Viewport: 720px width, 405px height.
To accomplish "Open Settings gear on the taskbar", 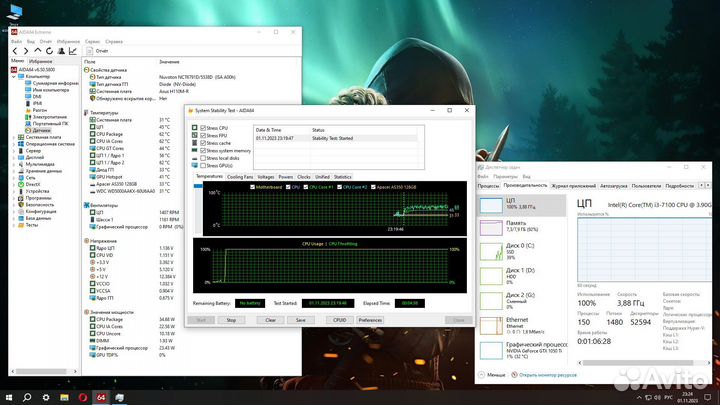I will point(46,397).
